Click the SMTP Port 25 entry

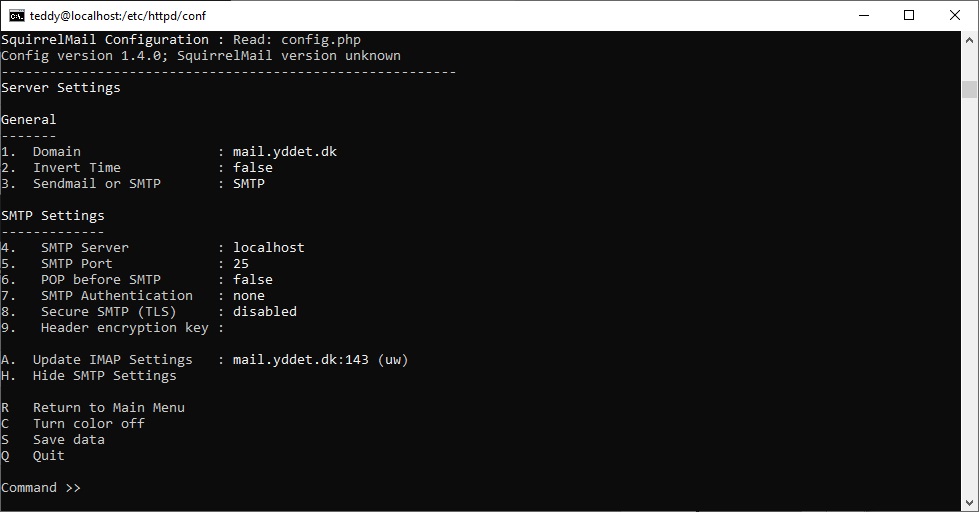[x=125, y=263]
